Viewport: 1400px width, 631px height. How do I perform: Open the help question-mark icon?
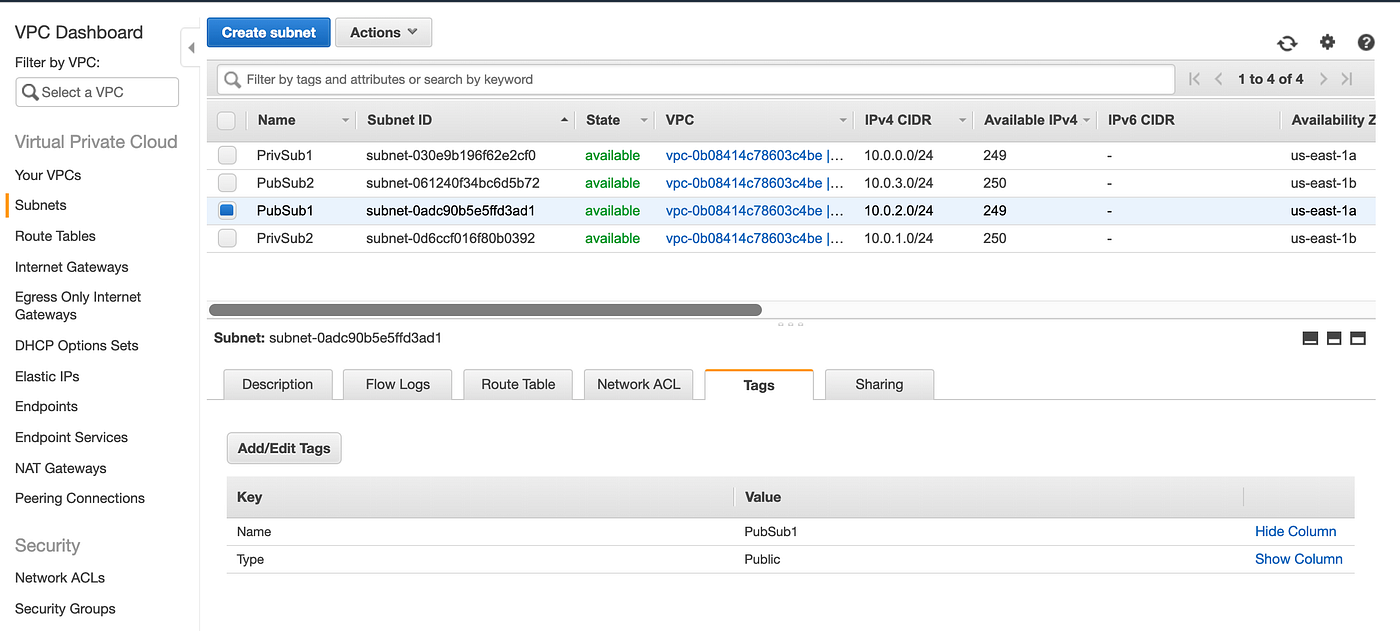click(1366, 43)
